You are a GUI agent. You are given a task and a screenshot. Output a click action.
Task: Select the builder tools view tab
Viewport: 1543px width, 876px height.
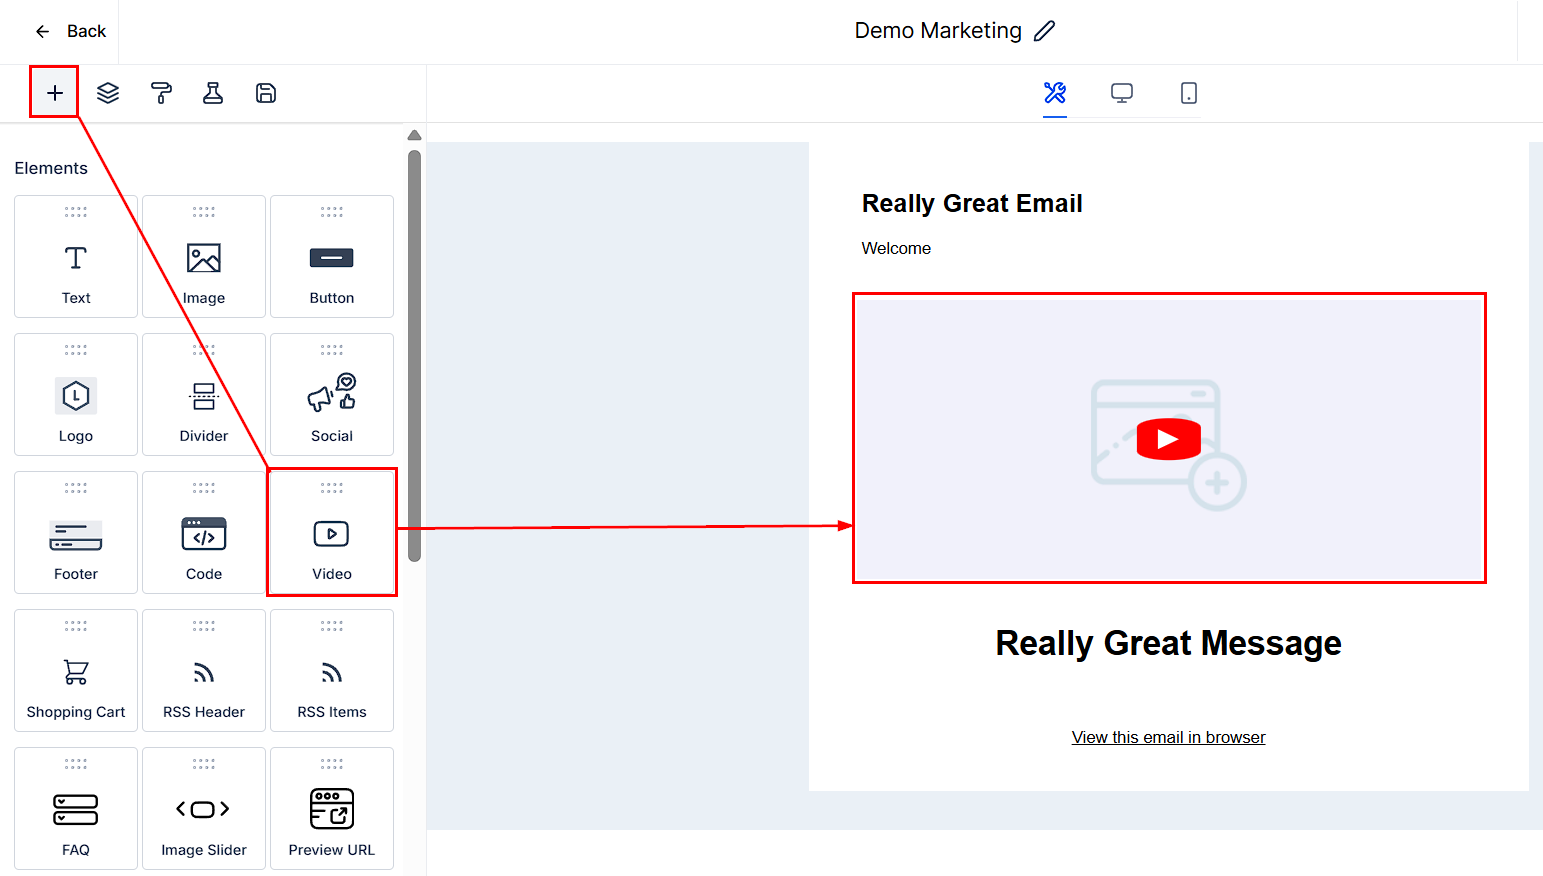pos(1055,93)
